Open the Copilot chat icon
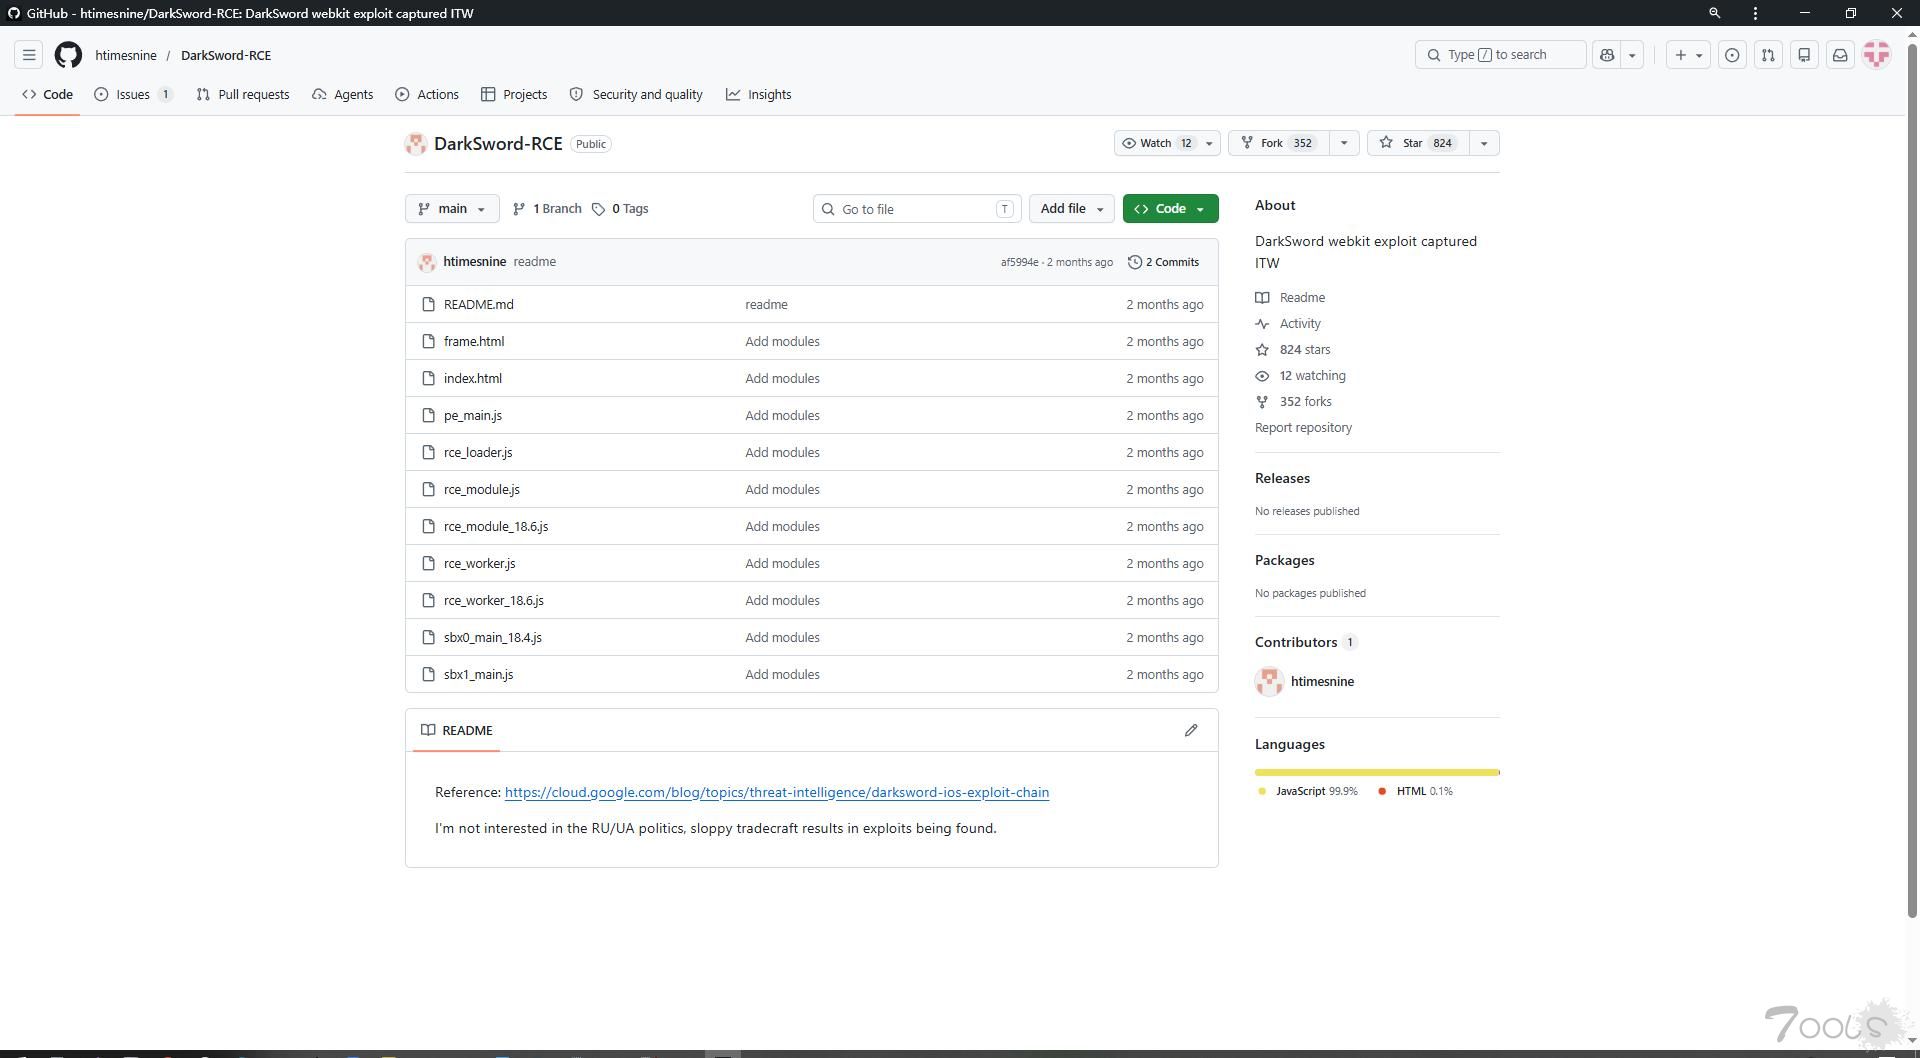The width and height of the screenshot is (1920, 1058). 1607,55
